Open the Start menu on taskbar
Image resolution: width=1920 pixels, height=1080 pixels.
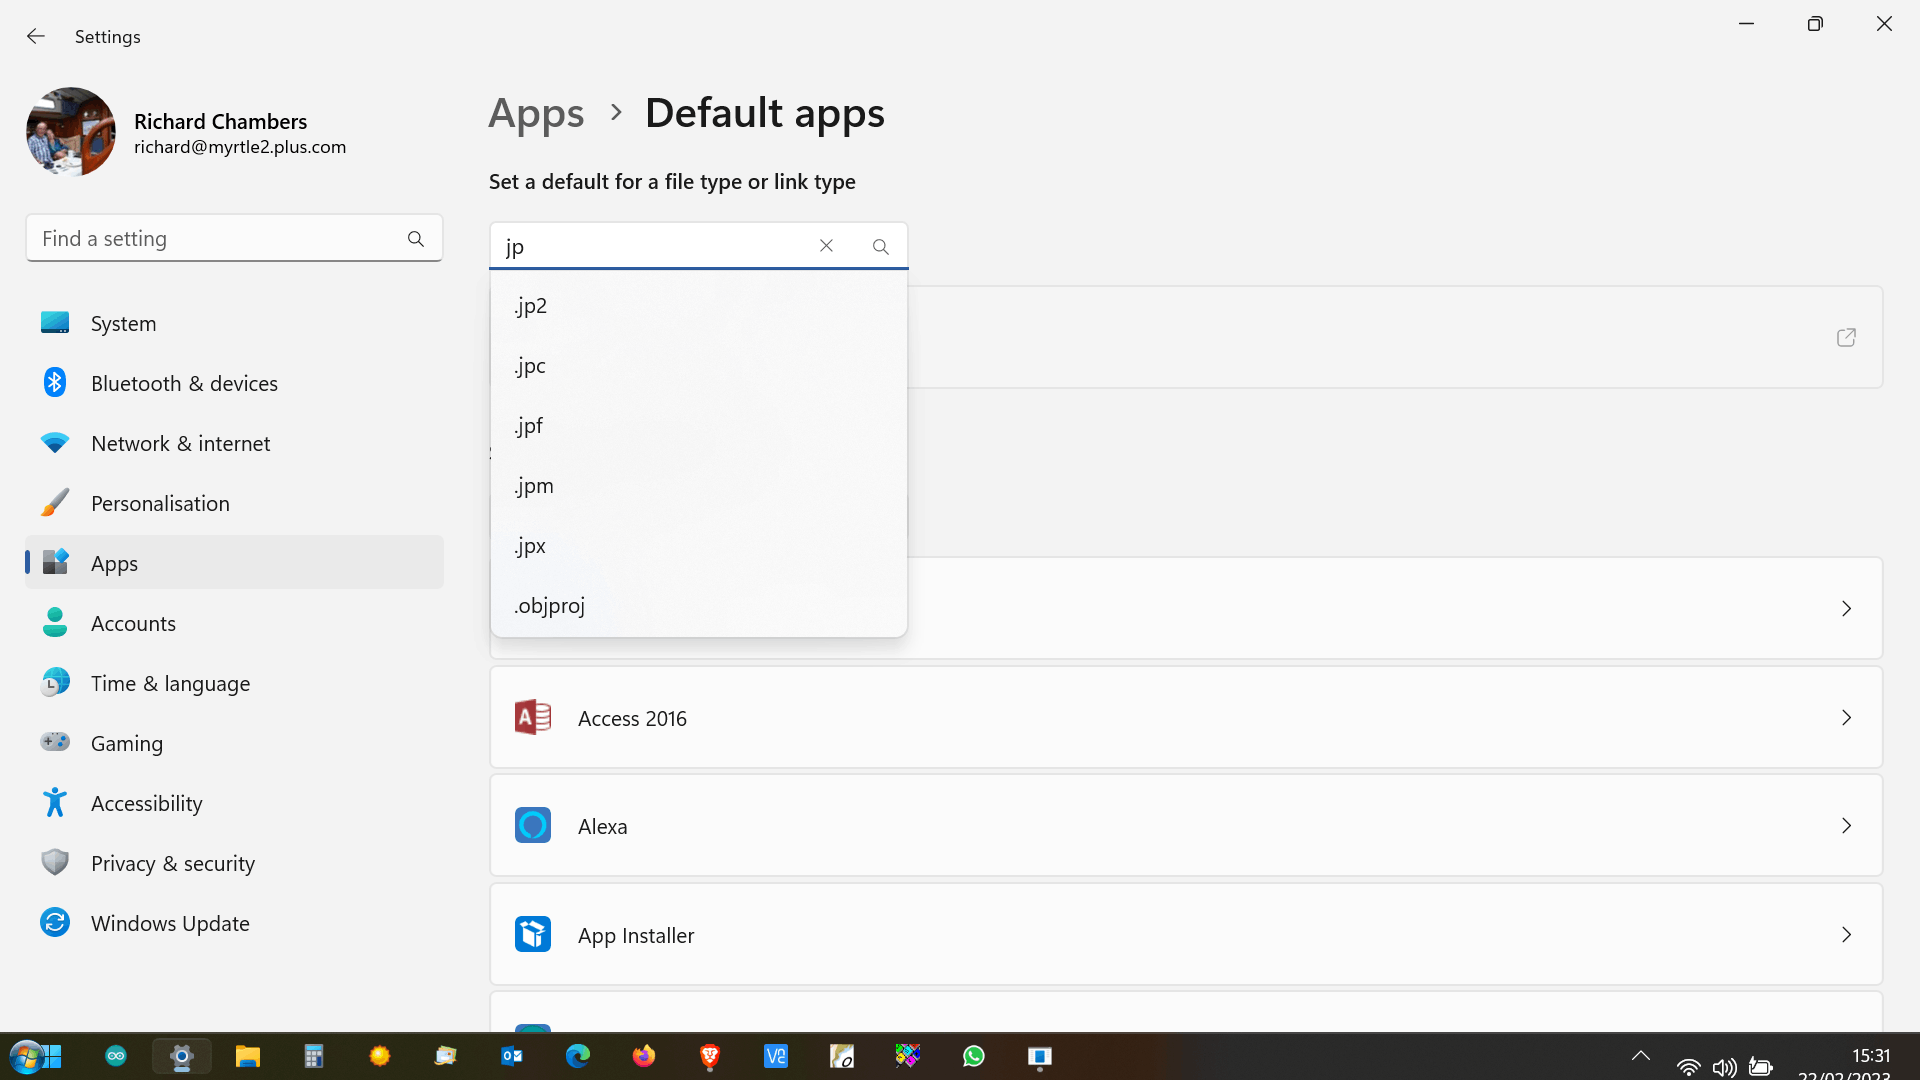click(x=36, y=1056)
